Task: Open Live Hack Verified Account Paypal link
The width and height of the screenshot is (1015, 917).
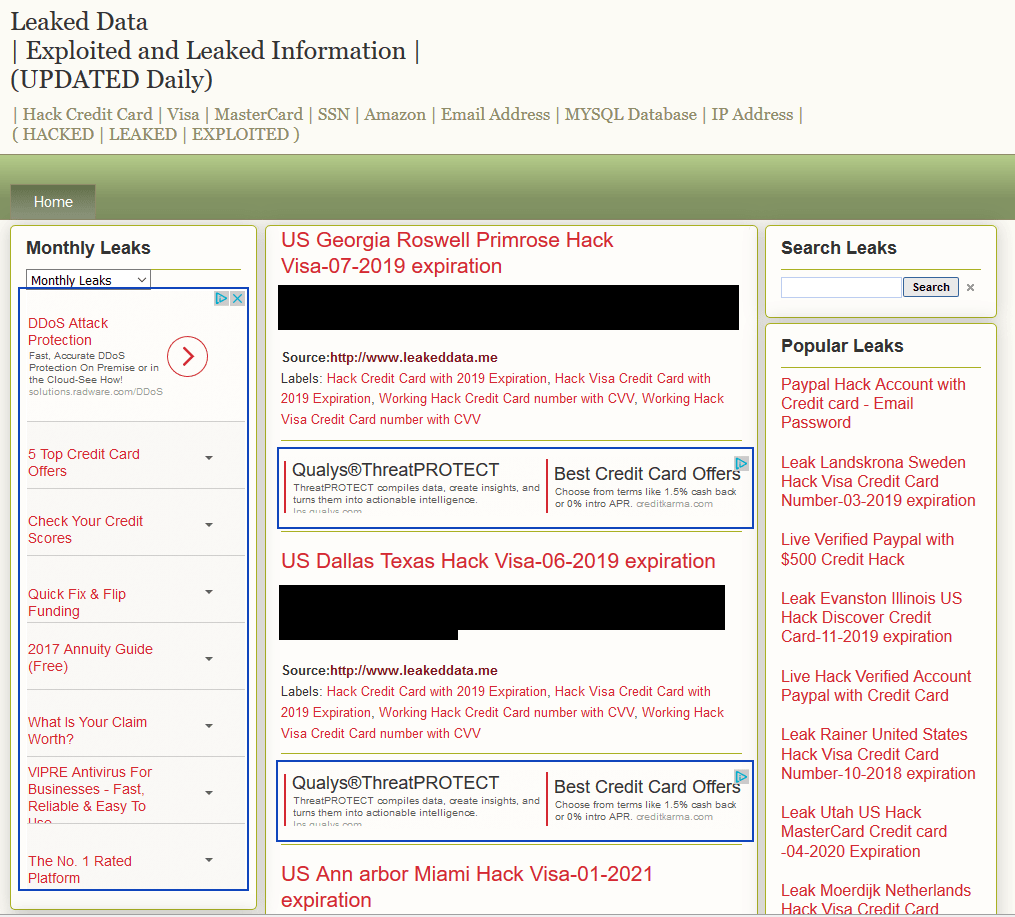Action: [876, 685]
